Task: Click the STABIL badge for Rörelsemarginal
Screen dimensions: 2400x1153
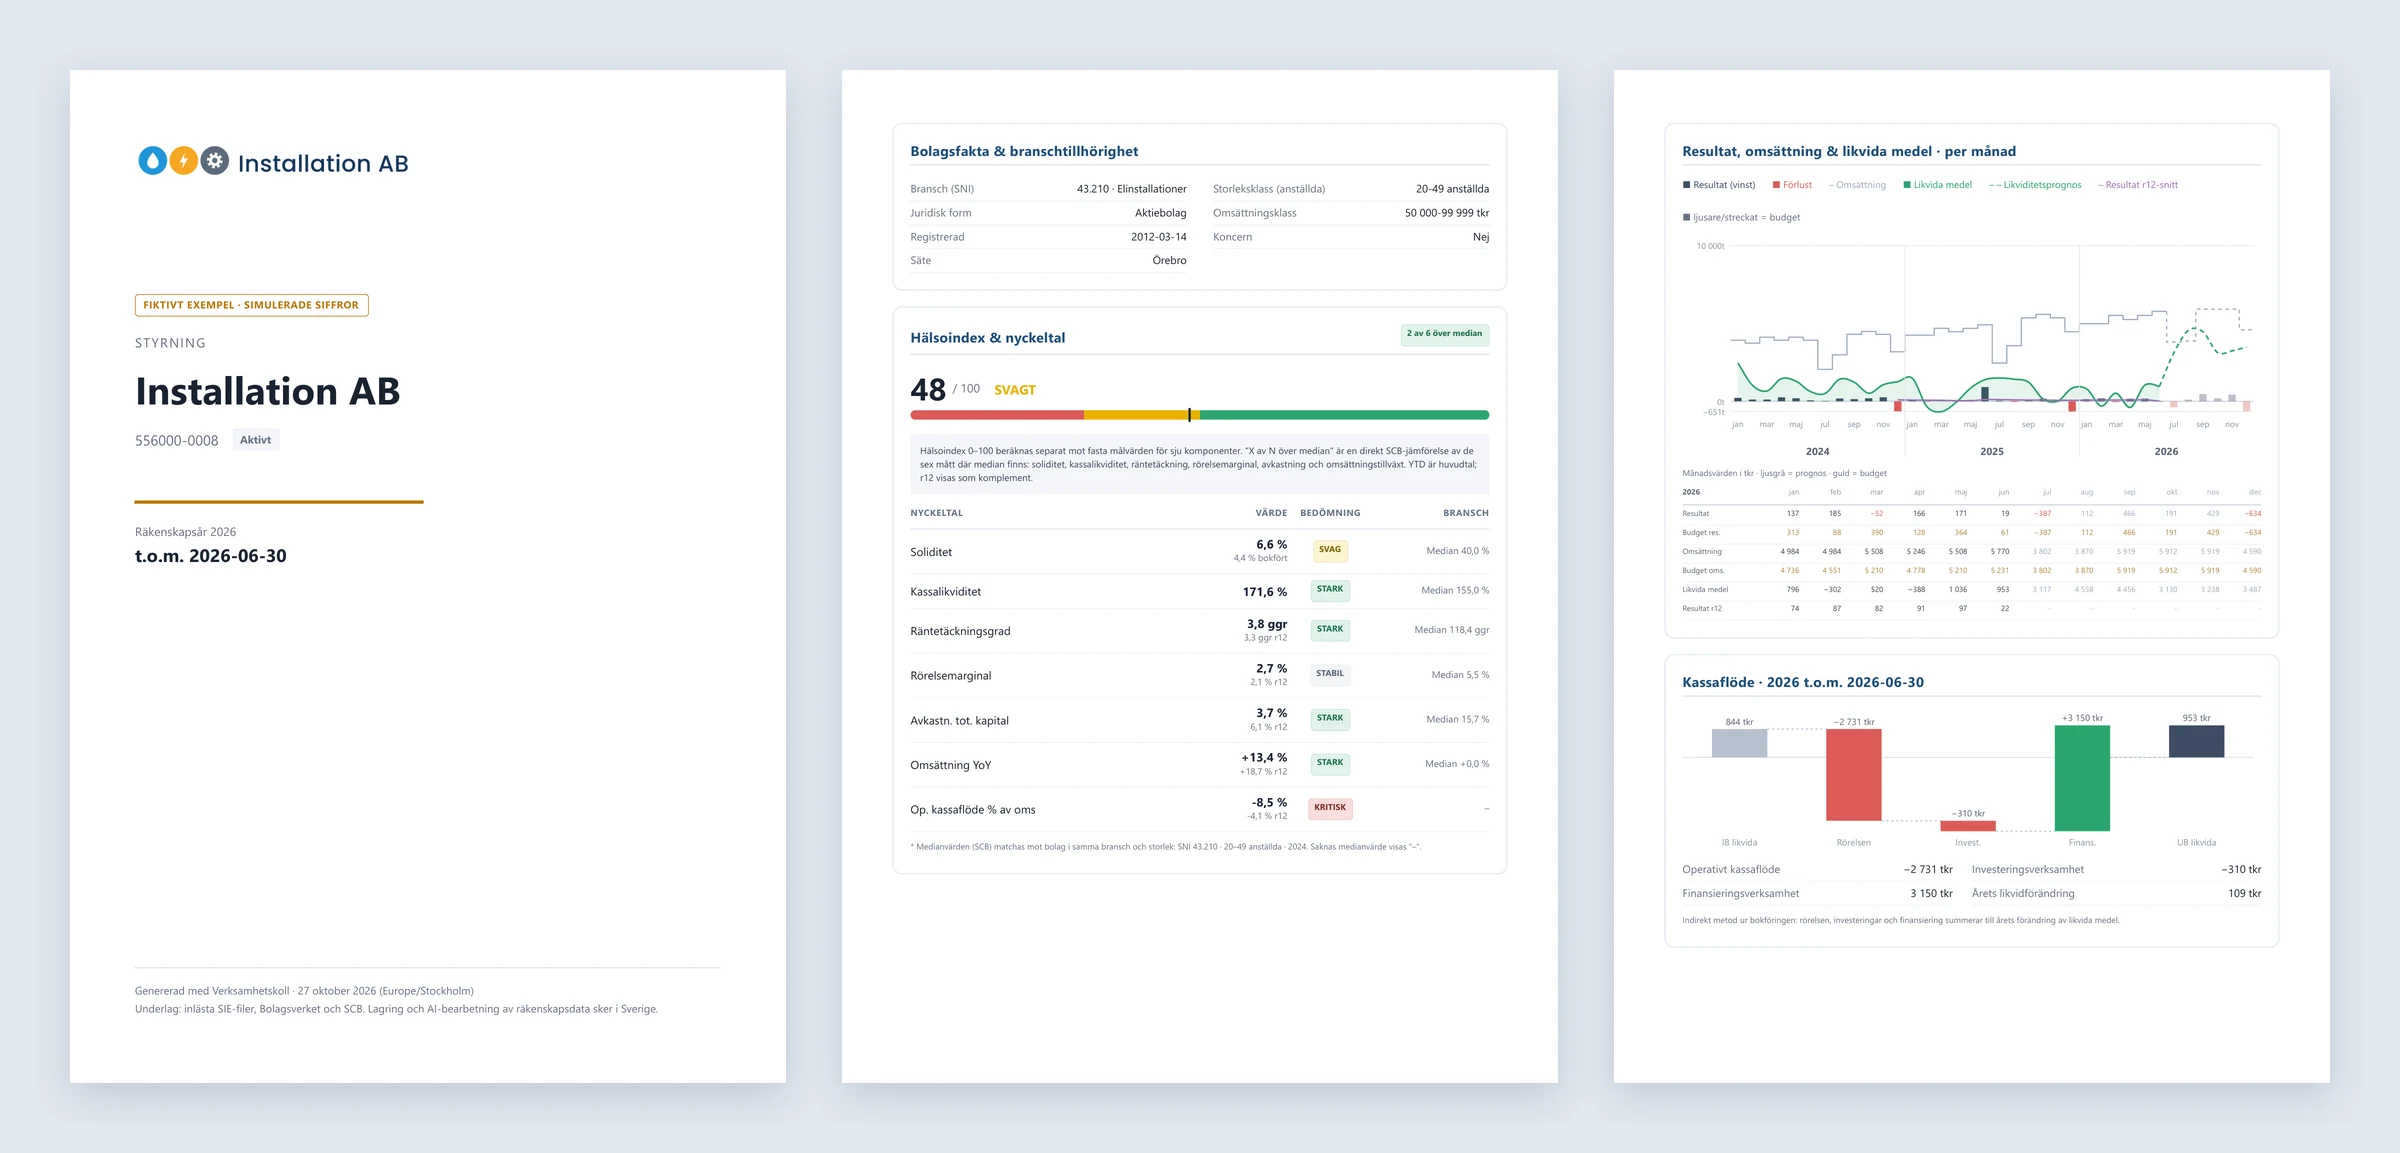Action: pyautogui.click(x=1330, y=674)
